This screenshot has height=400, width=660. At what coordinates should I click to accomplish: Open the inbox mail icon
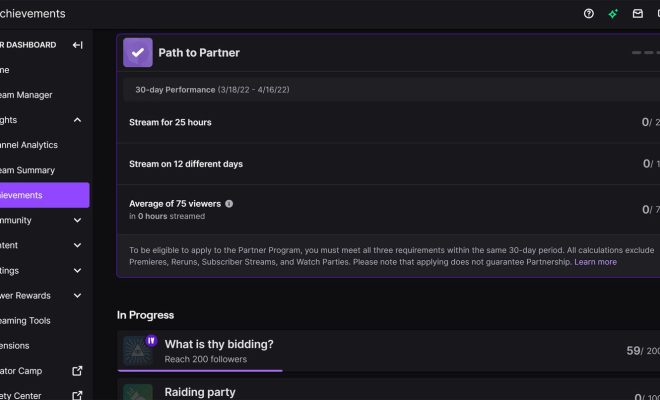click(637, 14)
